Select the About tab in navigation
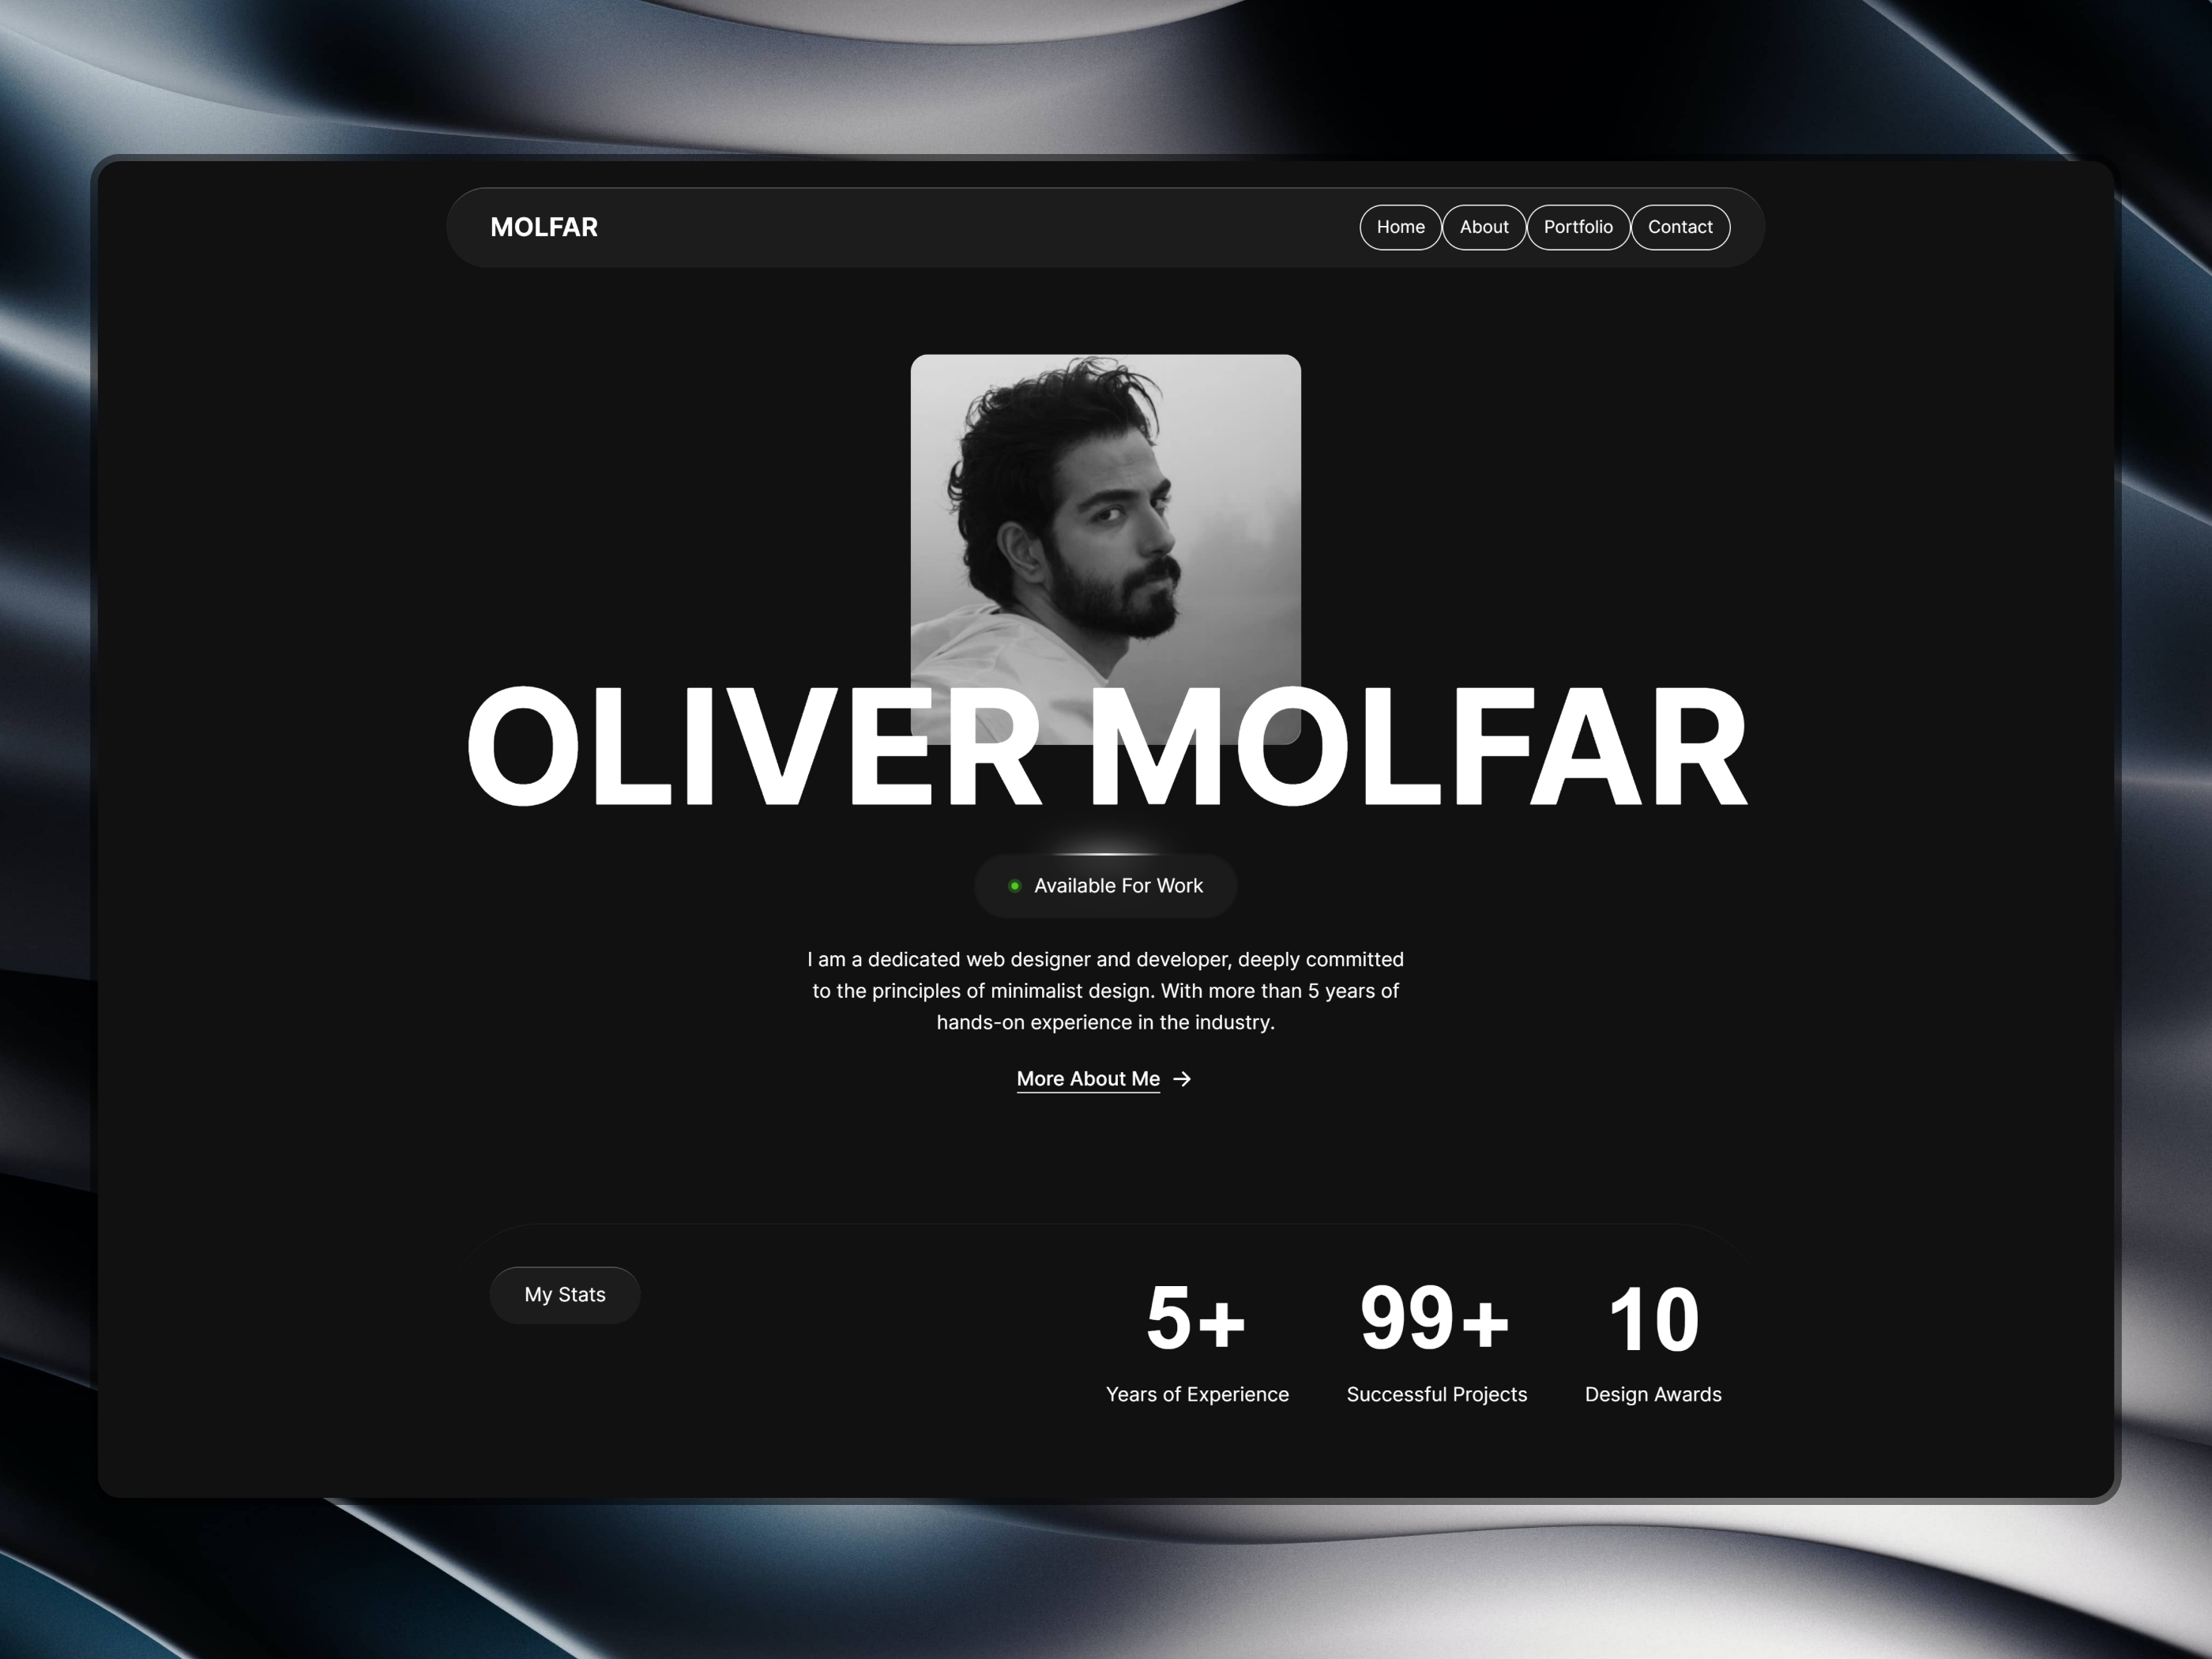Viewport: 2212px width, 1659px height. [1482, 227]
